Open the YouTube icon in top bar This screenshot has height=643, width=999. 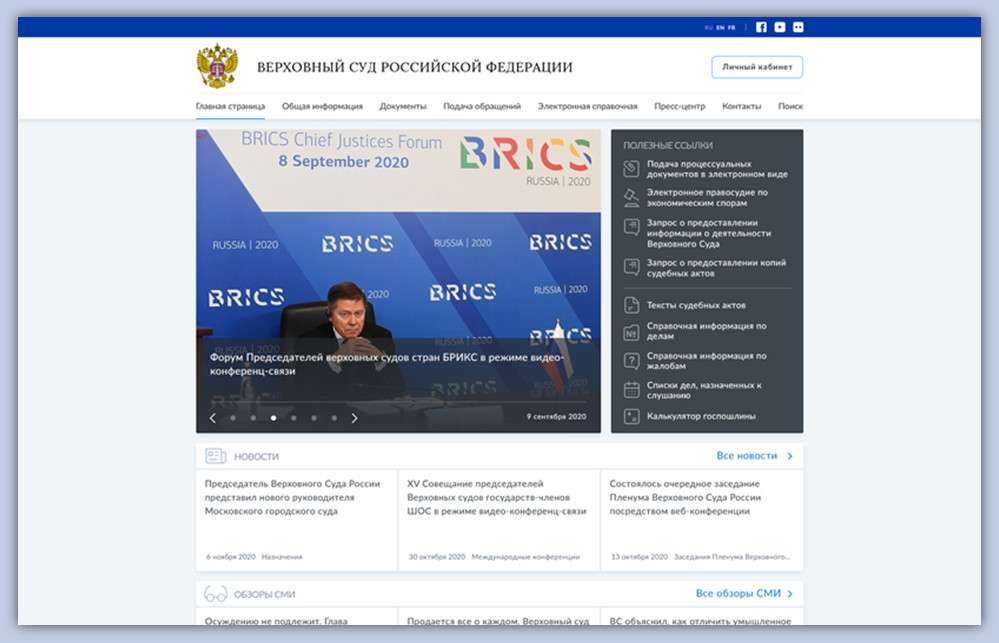pos(780,27)
